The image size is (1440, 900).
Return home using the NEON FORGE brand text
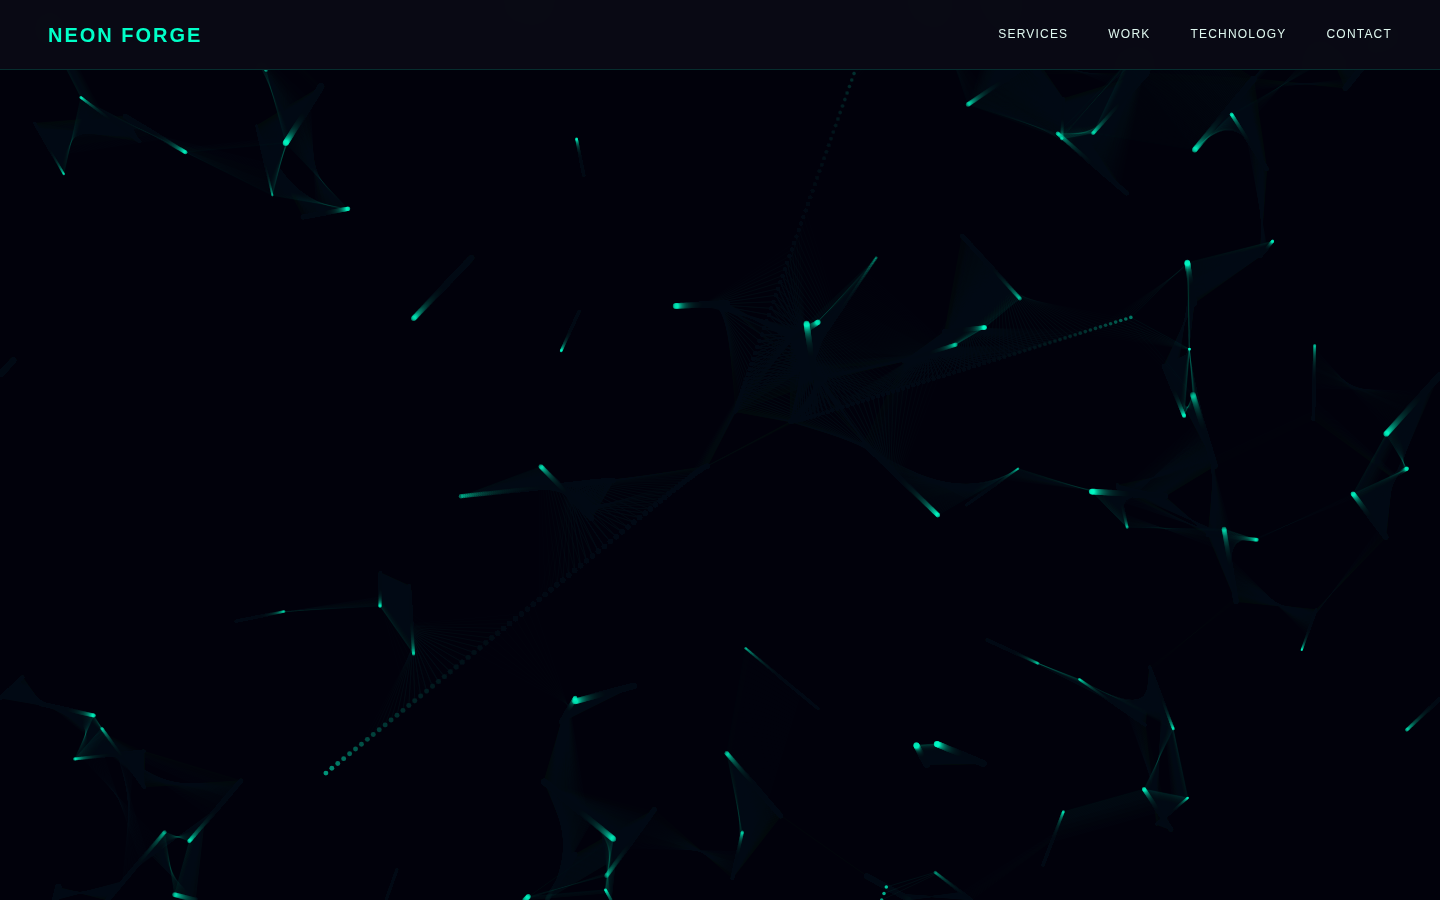tap(125, 35)
